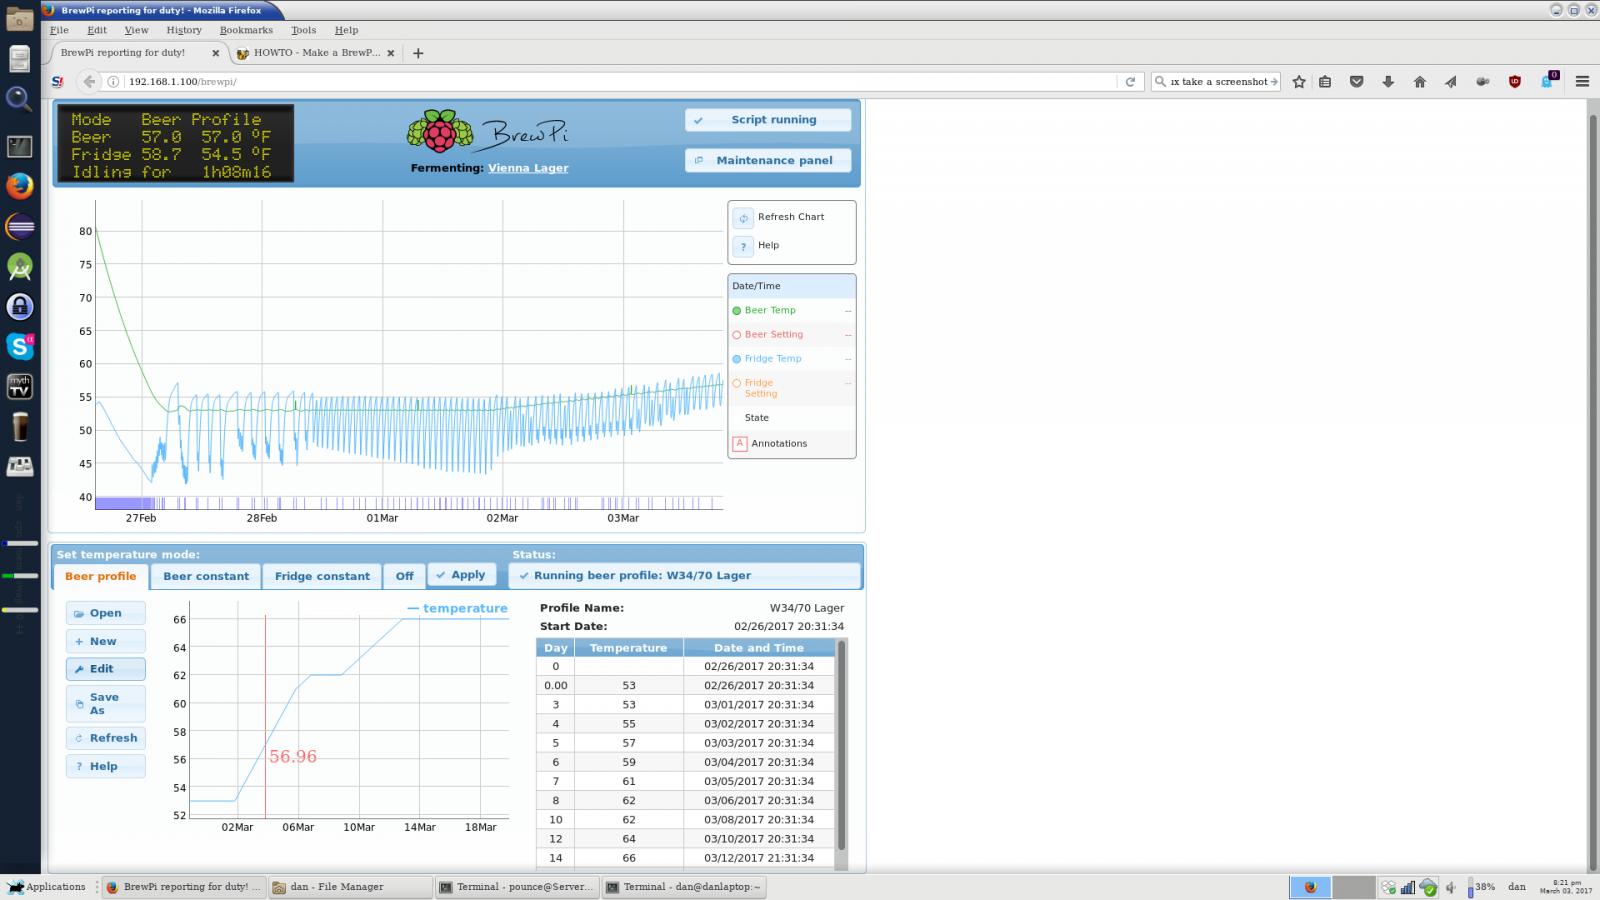Viewport: 1600px width, 900px height.
Task: Click the battery level indicator
Action: click(x=1482, y=887)
